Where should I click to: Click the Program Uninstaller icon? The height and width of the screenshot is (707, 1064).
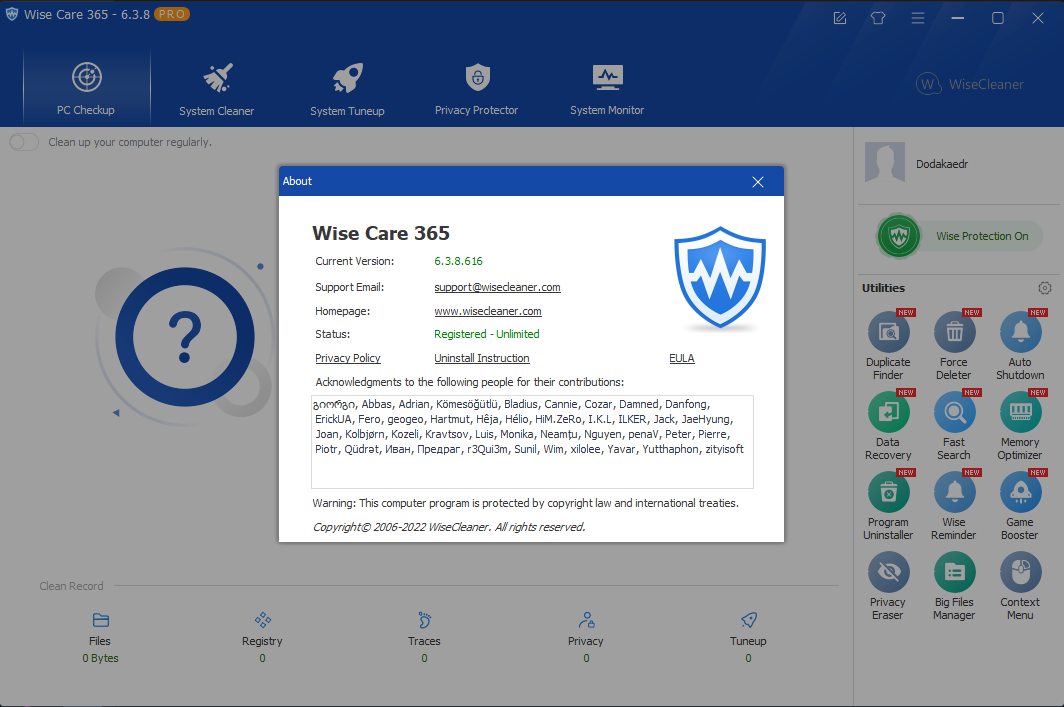pyautogui.click(x=887, y=492)
